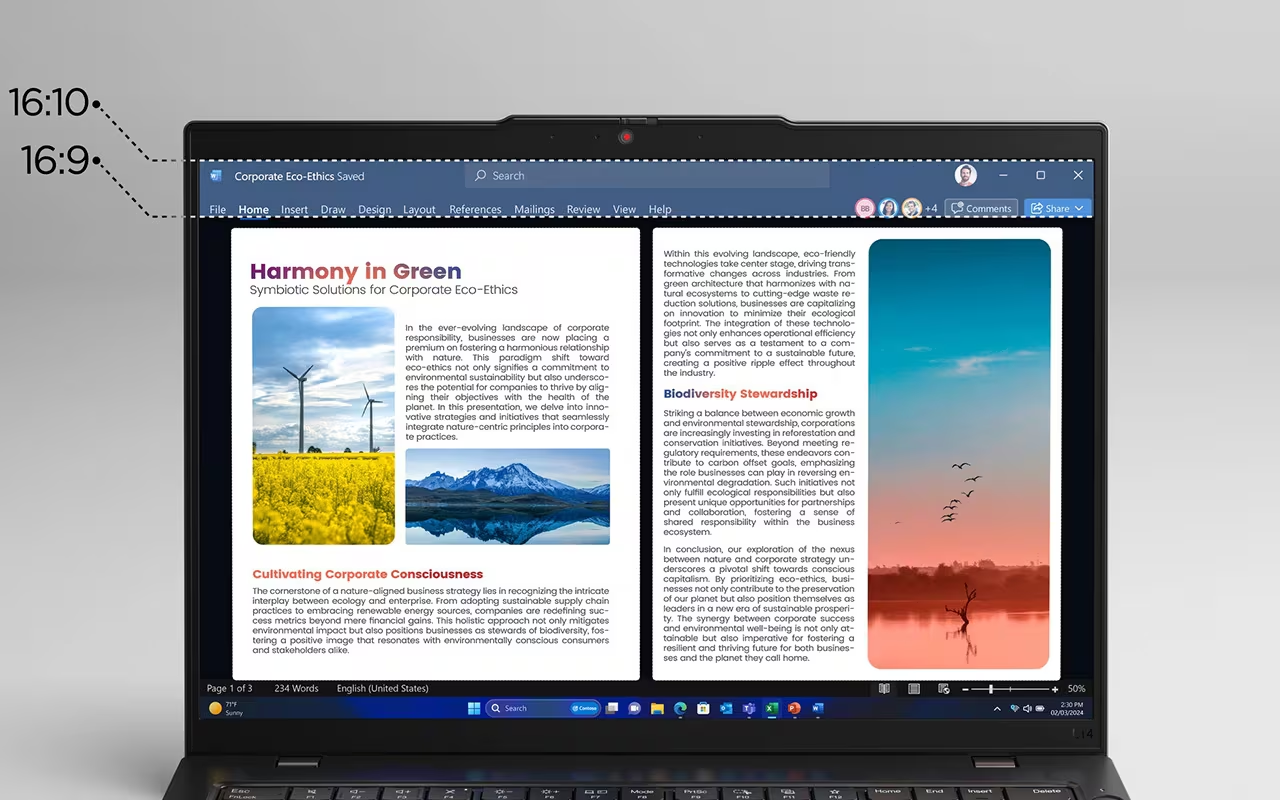Click the Outlook taskbar icon
Image resolution: width=1280 pixels, height=800 pixels.
[x=726, y=708]
